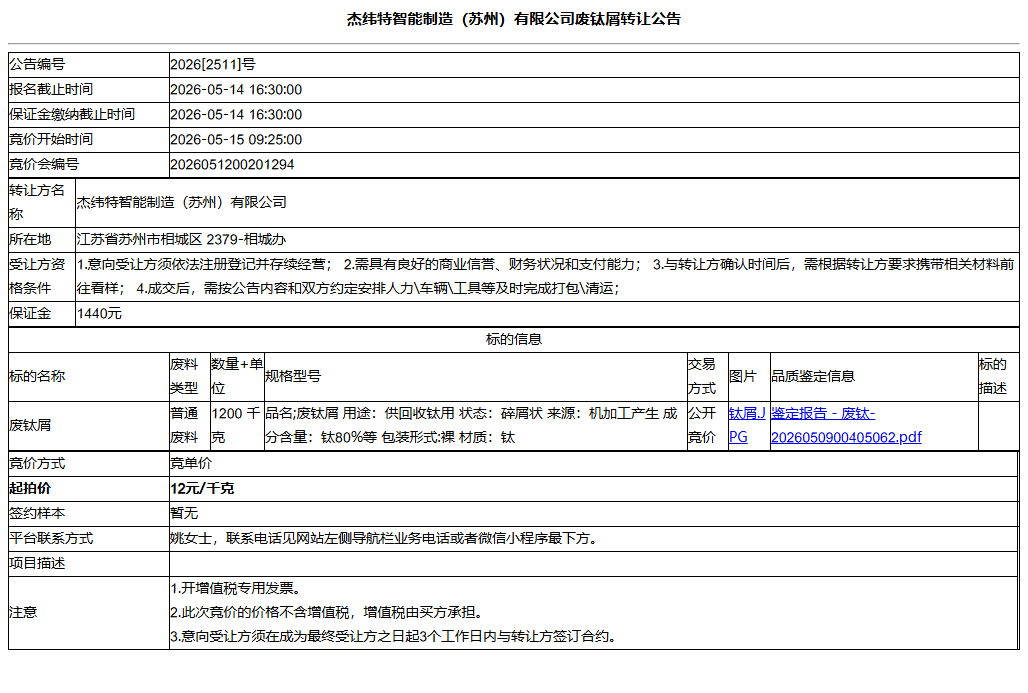Click the 公告编号 label cell

(x=89, y=64)
